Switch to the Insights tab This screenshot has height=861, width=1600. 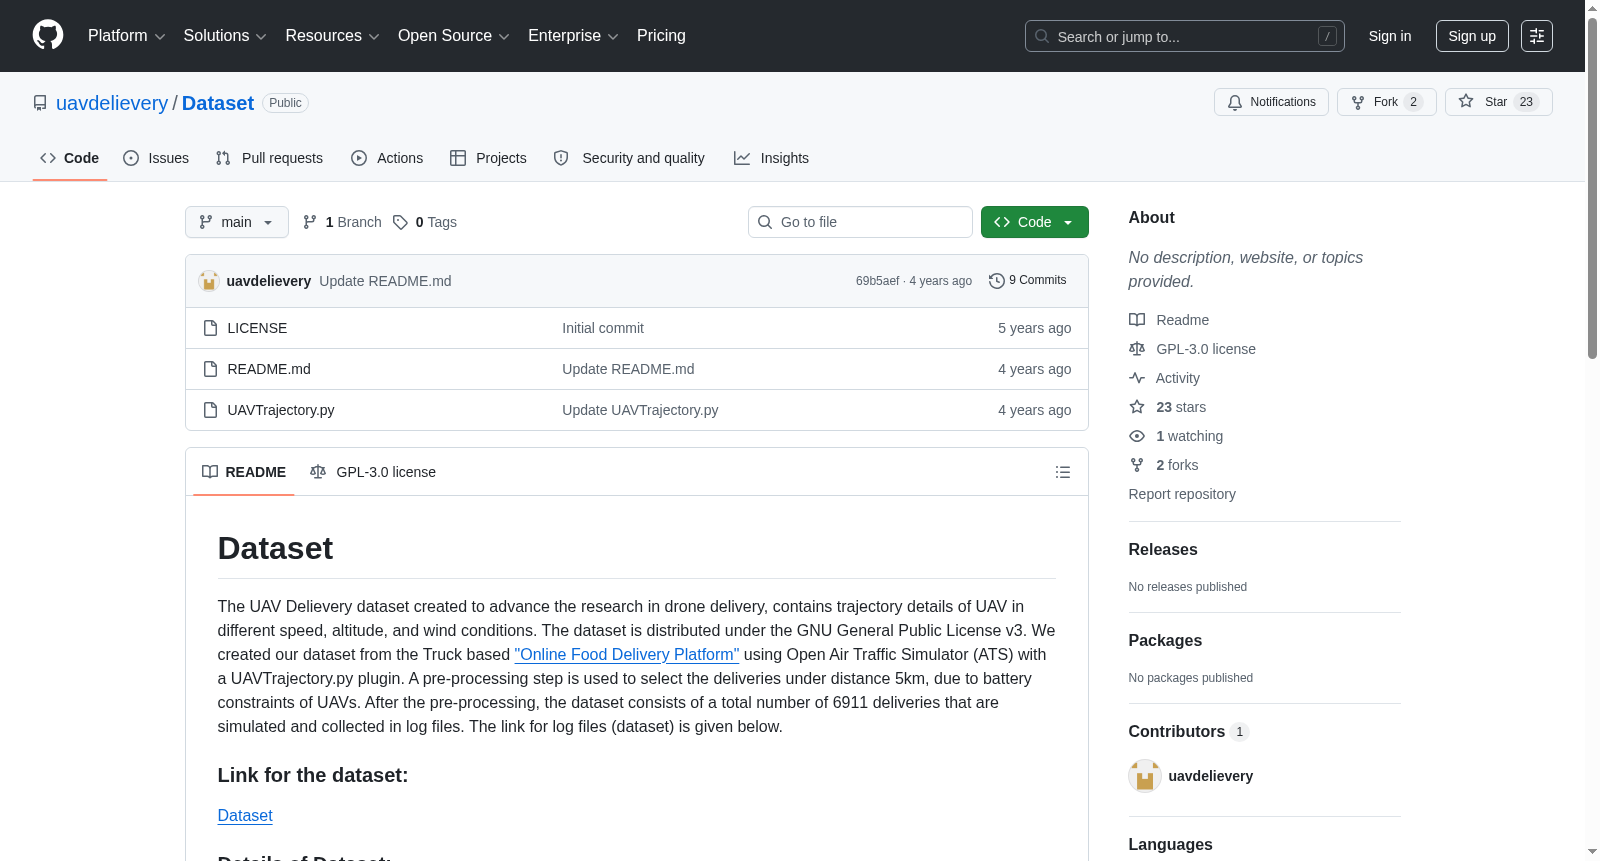pos(771,158)
